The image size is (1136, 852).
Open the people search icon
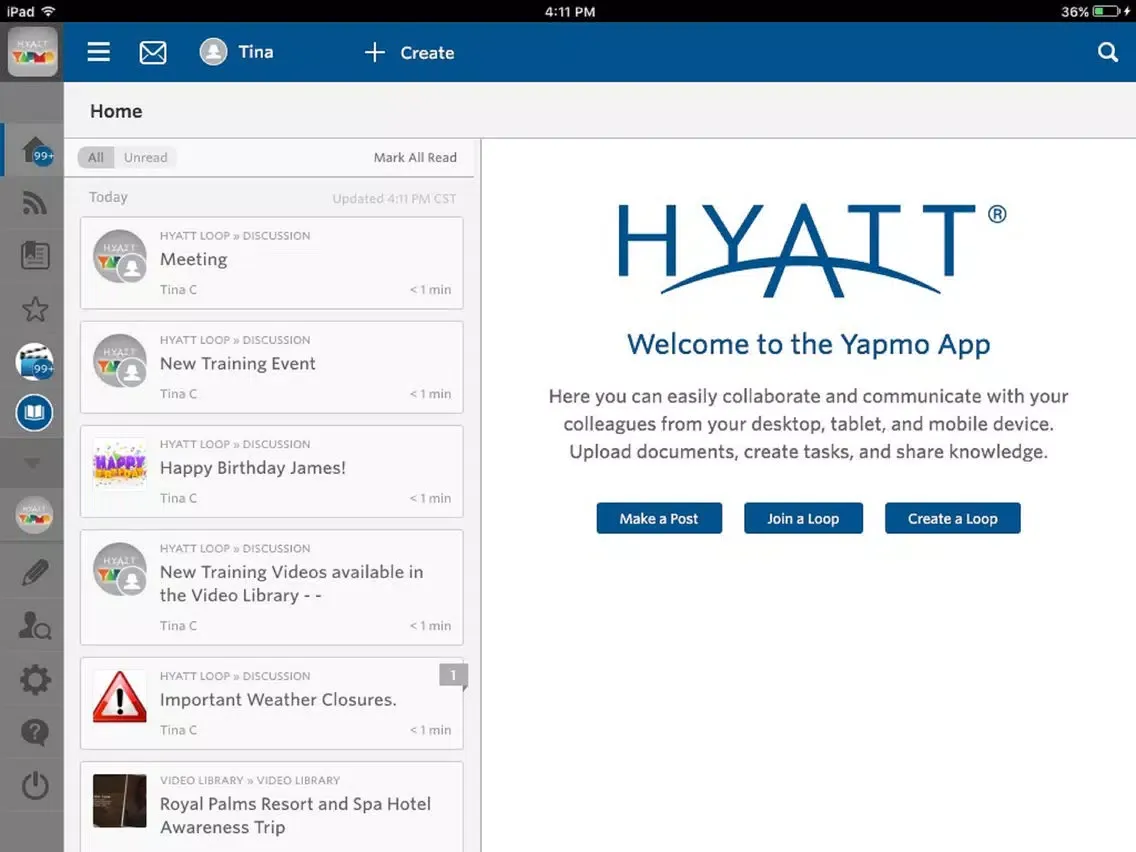(35, 625)
